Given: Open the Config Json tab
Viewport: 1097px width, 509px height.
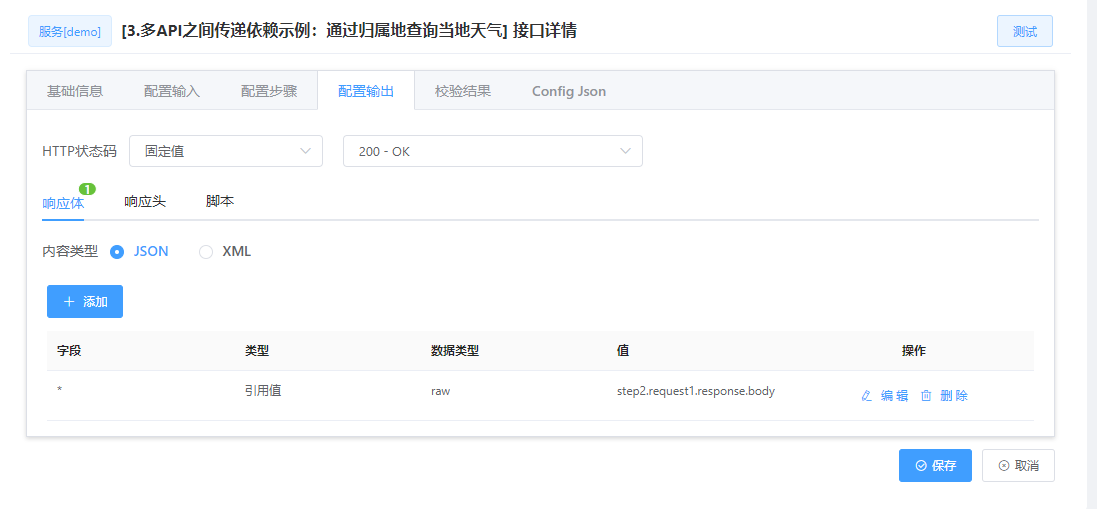Looking at the screenshot, I should [569, 91].
